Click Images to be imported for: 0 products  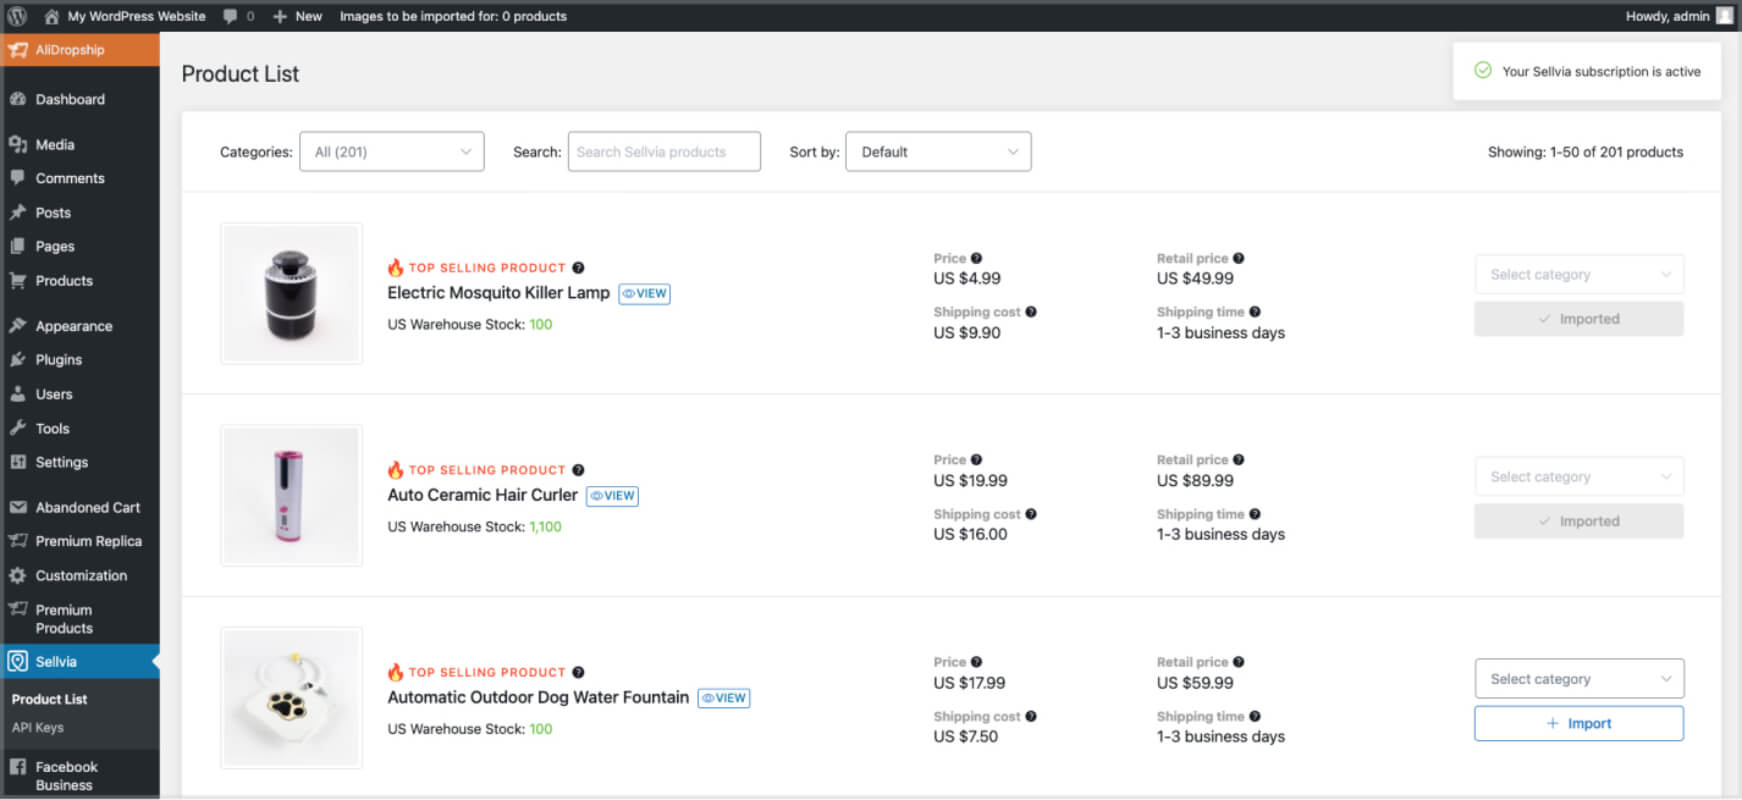point(453,16)
